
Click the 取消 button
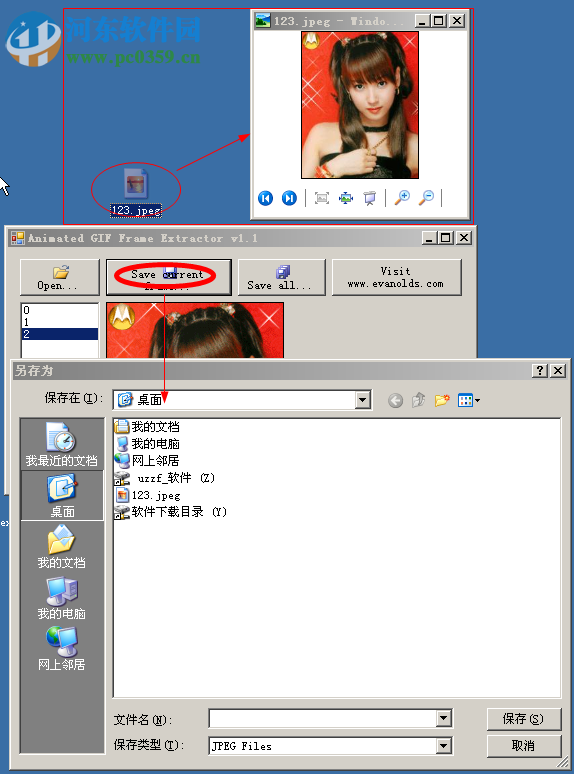click(524, 745)
